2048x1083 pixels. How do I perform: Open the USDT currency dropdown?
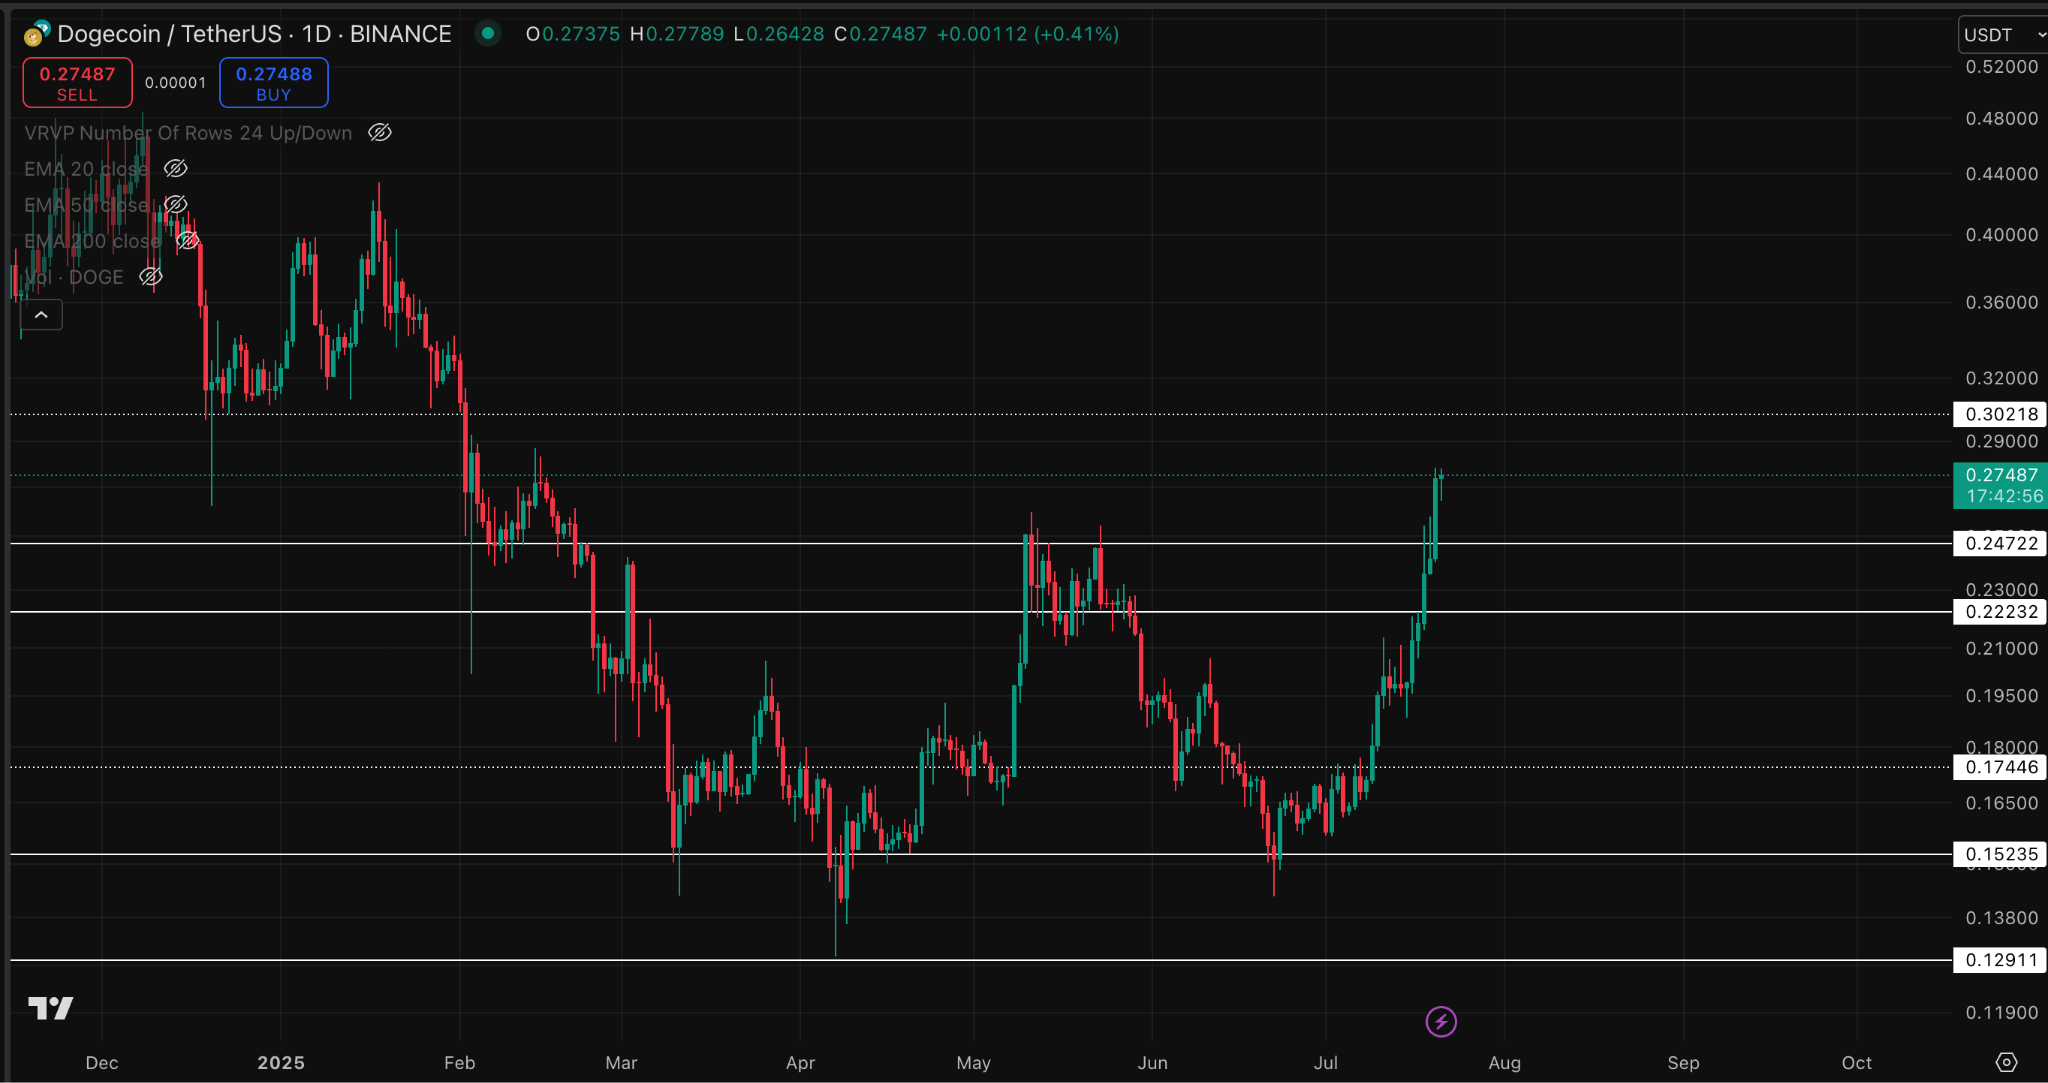[x=2003, y=34]
